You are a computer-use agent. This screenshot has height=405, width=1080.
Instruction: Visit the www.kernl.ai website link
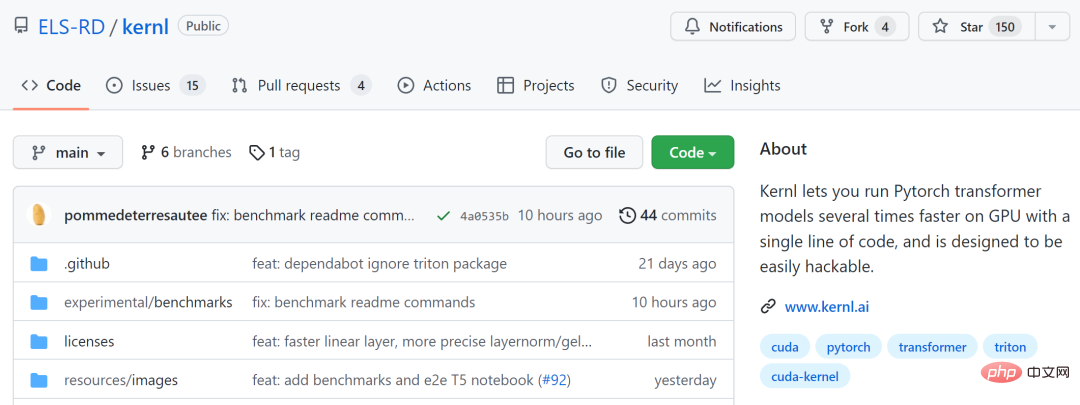pyautogui.click(x=827, y=307)
